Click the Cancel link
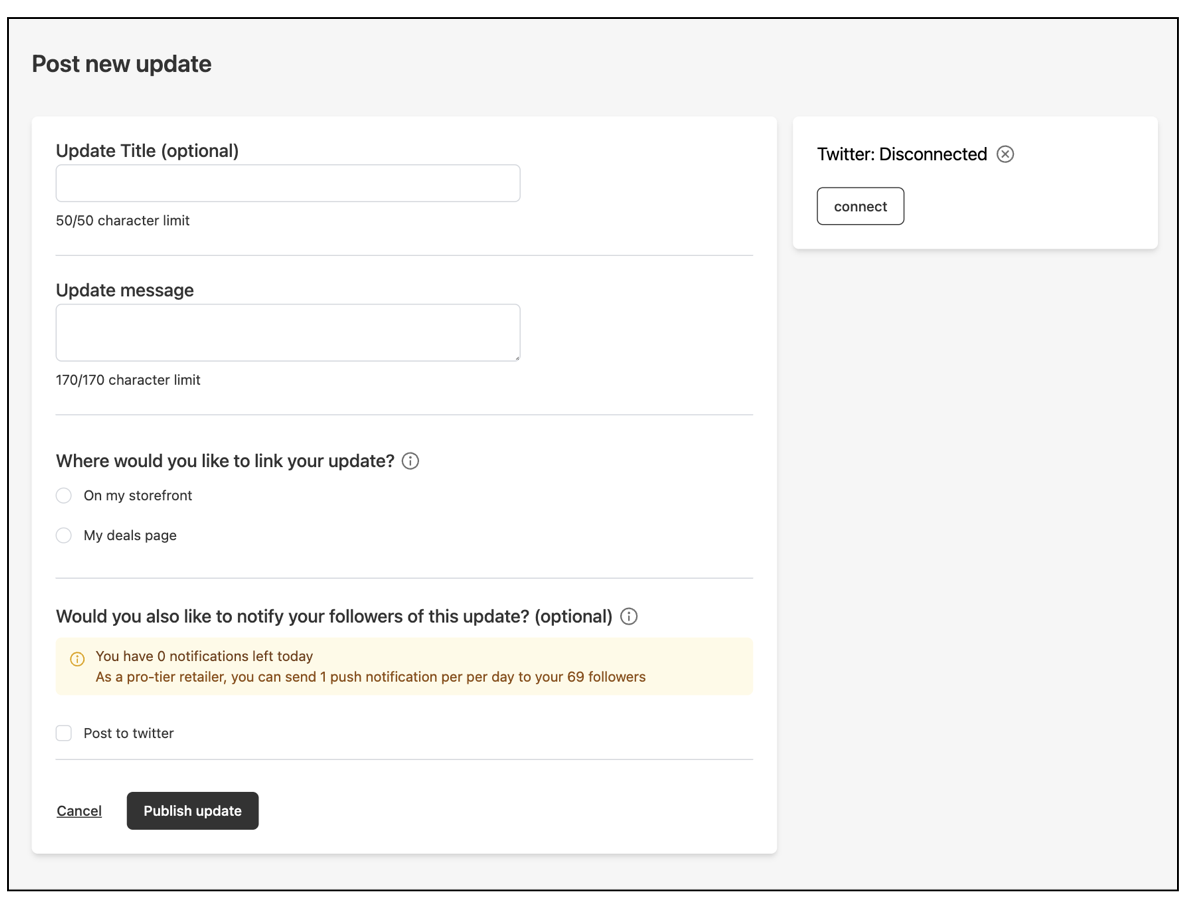This screenshot has width=1192, height=906. [x=79, y=811]
